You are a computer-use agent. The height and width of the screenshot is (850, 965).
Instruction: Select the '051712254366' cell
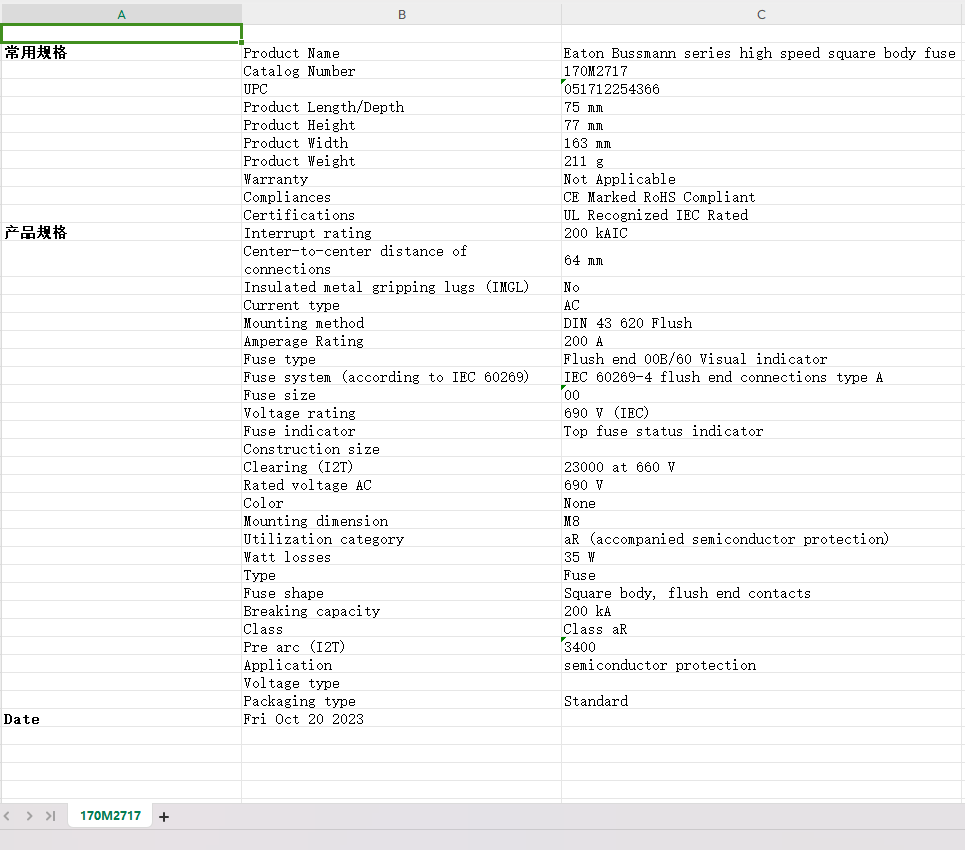pyautogui.click(x=762, y=89)
